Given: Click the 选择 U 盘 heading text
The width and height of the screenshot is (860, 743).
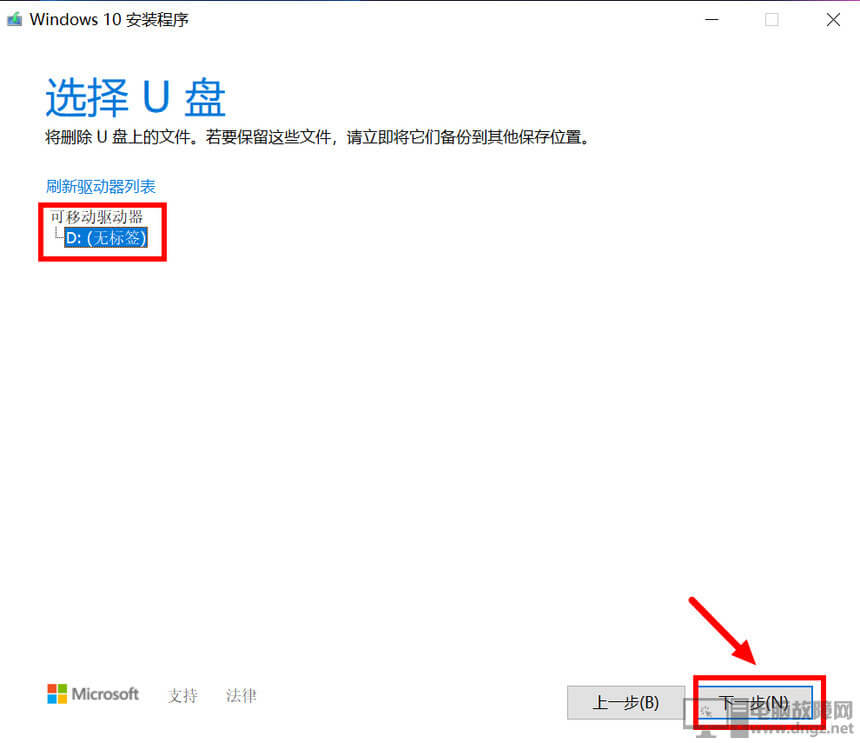Looking at the screenshot, I should coord(135,98).
